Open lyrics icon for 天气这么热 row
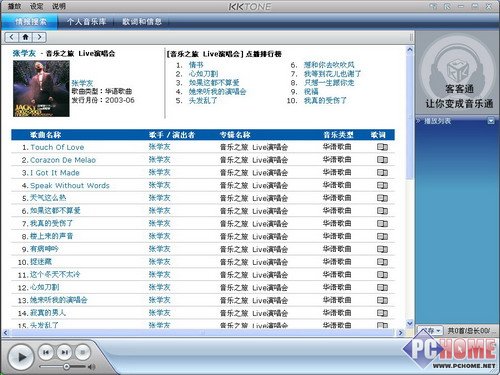500x375 pixels. [x=382, y=198]
